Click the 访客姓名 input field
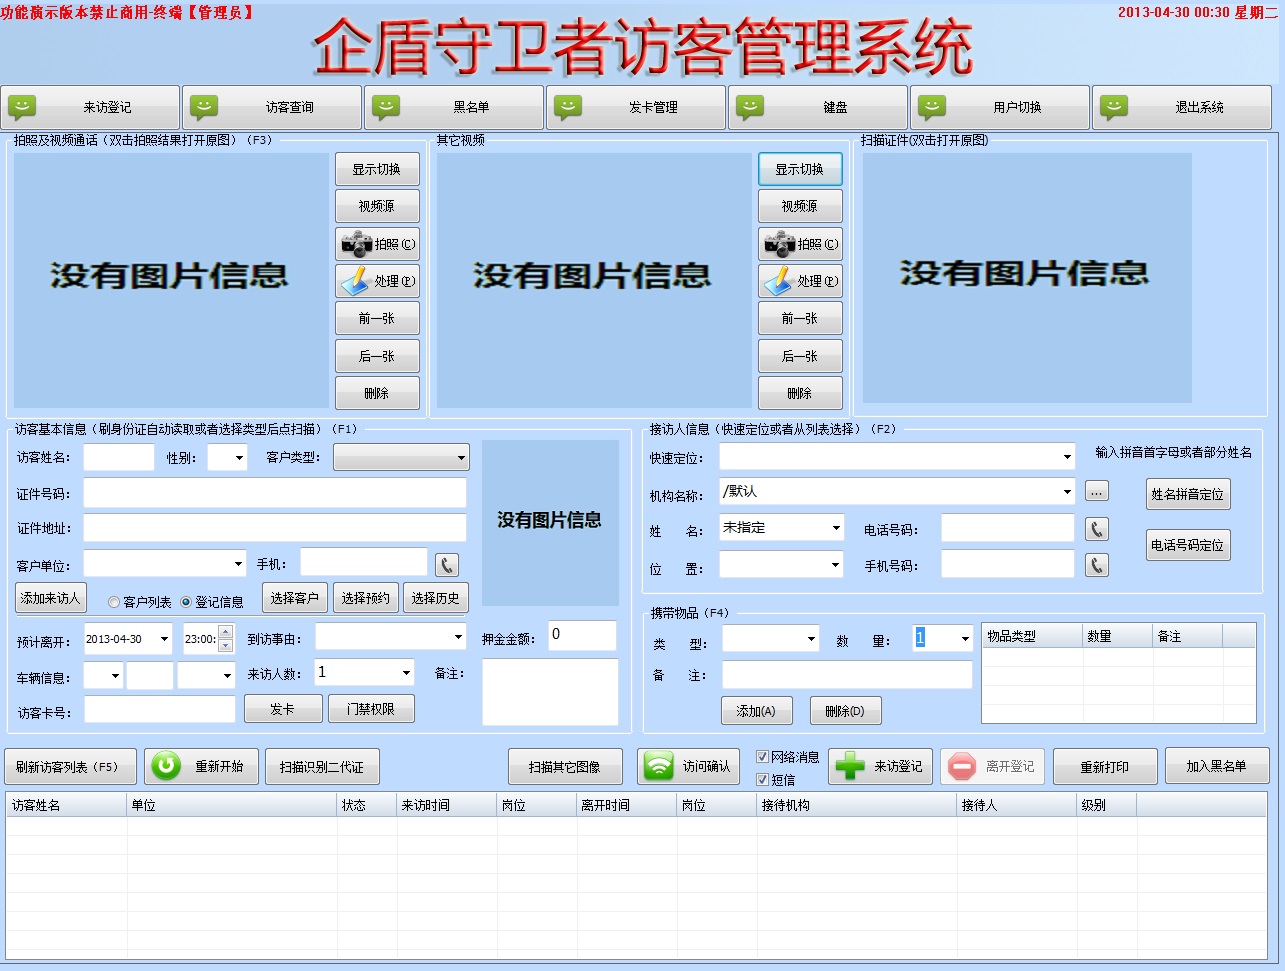The image size is (1285, 971). click(x=119, y=458)
